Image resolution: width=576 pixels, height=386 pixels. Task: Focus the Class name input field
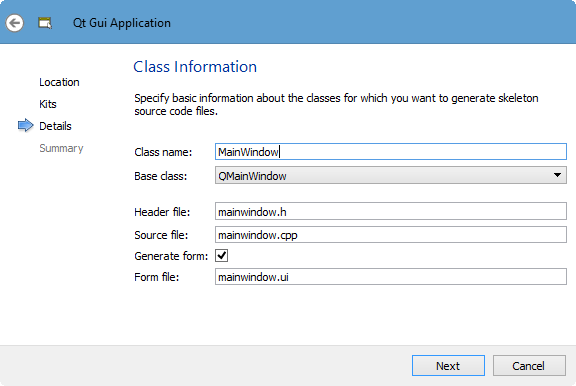tap(390, 152)
